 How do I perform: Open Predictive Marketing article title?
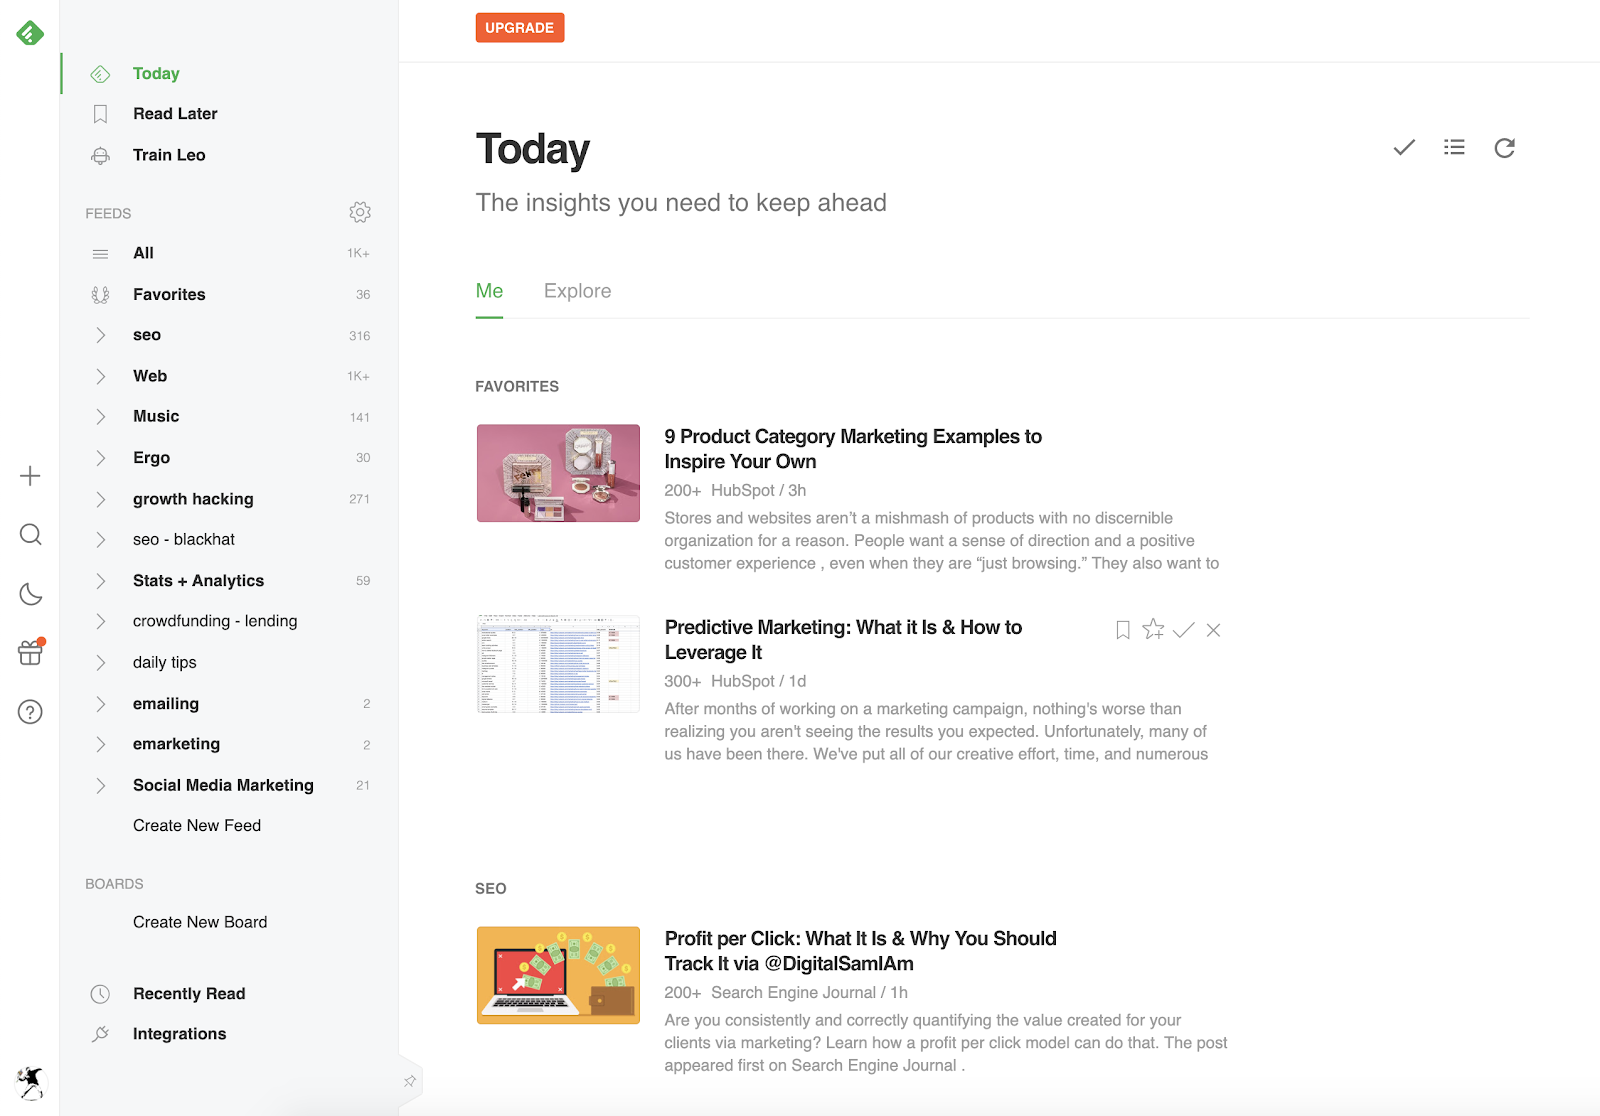pyautogui.click(x=843, y=640)
